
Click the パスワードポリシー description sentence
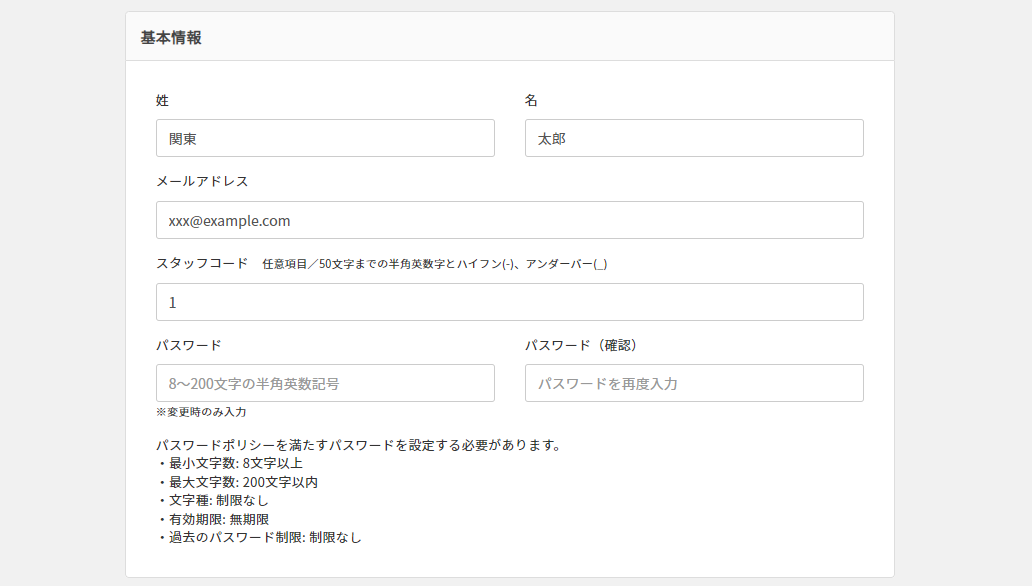pos(358,445)
